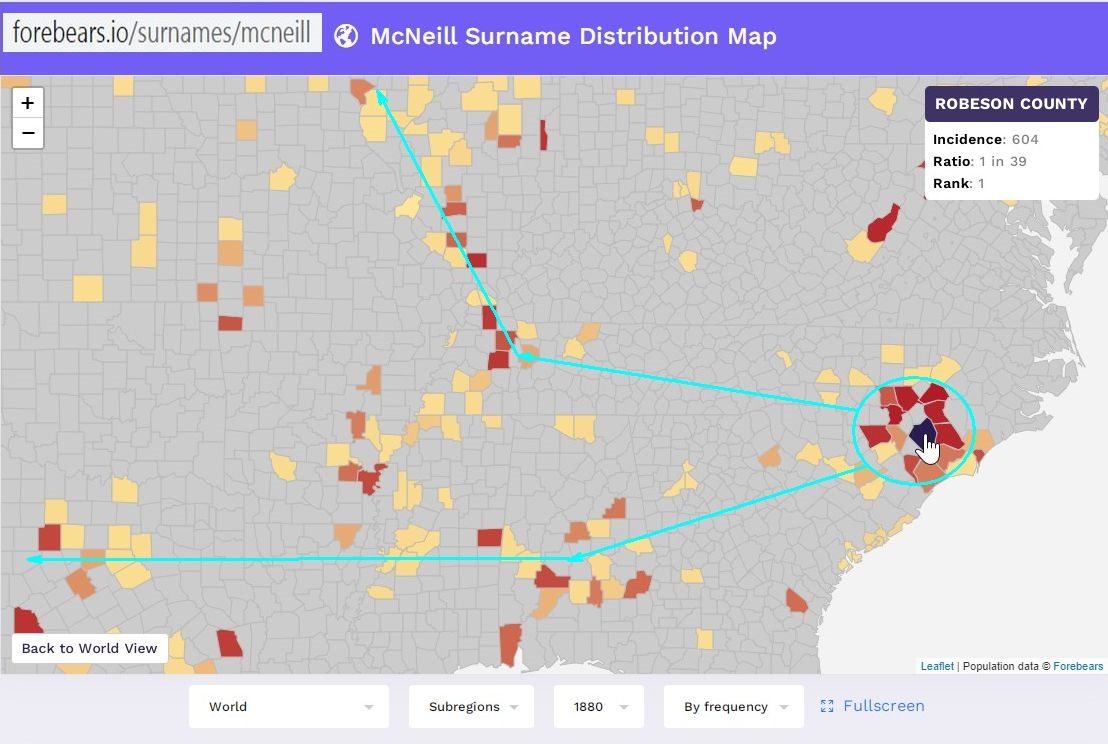Click the forebears.io/surnames/mcneill address box
Viewport: 1108px width, 744px height.
[162, 33]
